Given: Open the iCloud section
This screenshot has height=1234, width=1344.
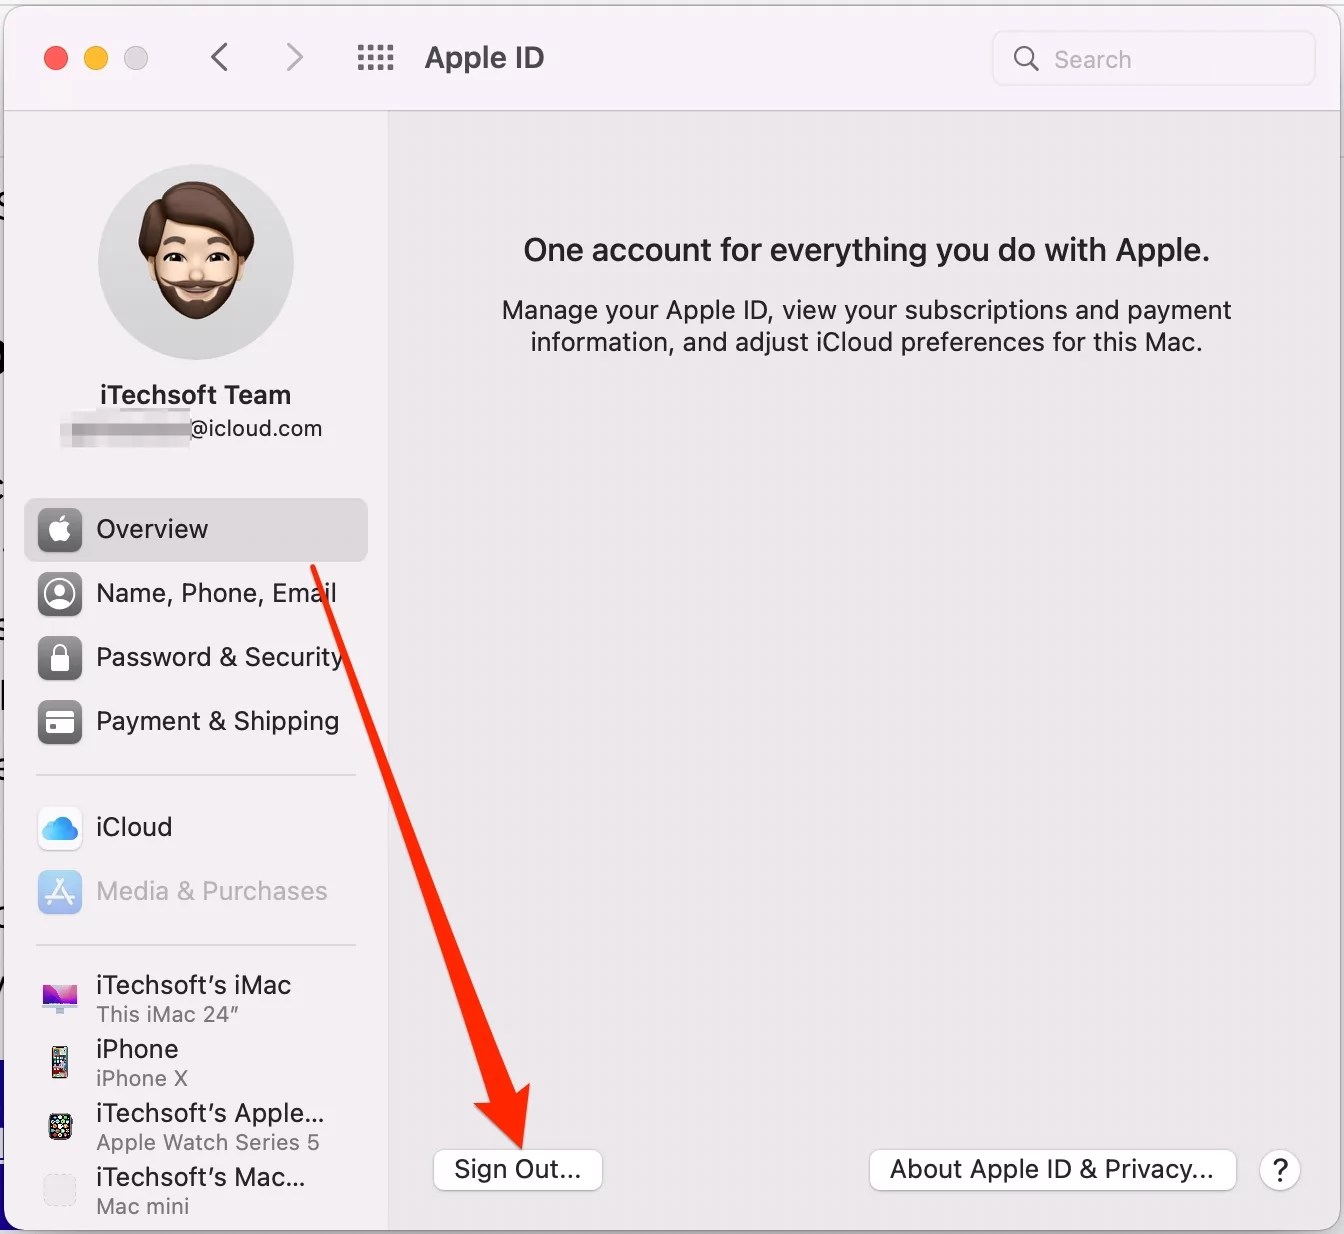Looking at the screenshot, I should point(196,828).
